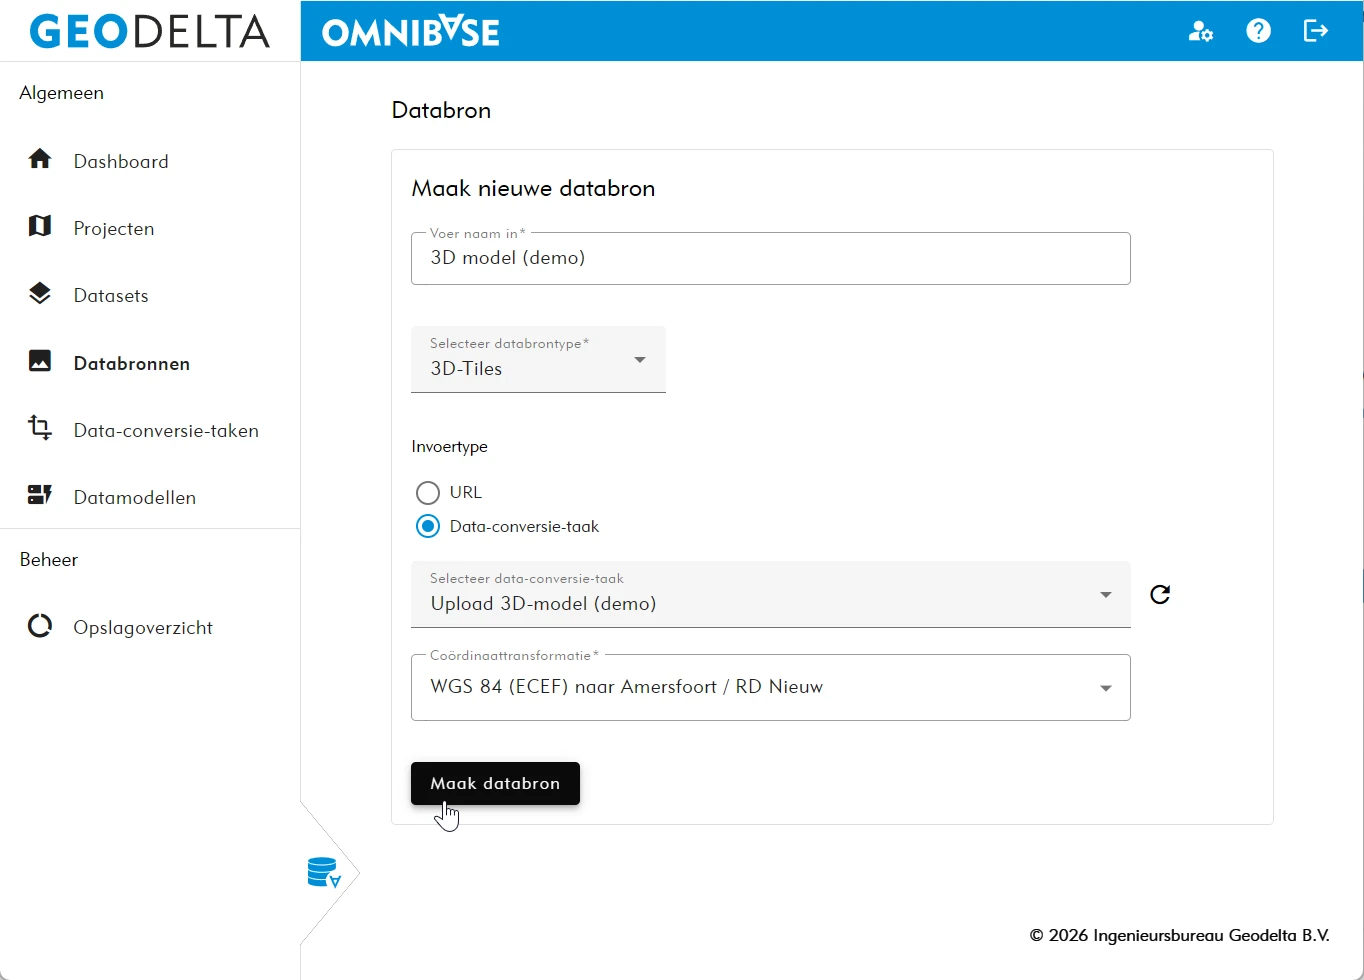This screenshot has height=980, width=1364.
Task: Click the Datasets layers icon
Action: (40, 294)
